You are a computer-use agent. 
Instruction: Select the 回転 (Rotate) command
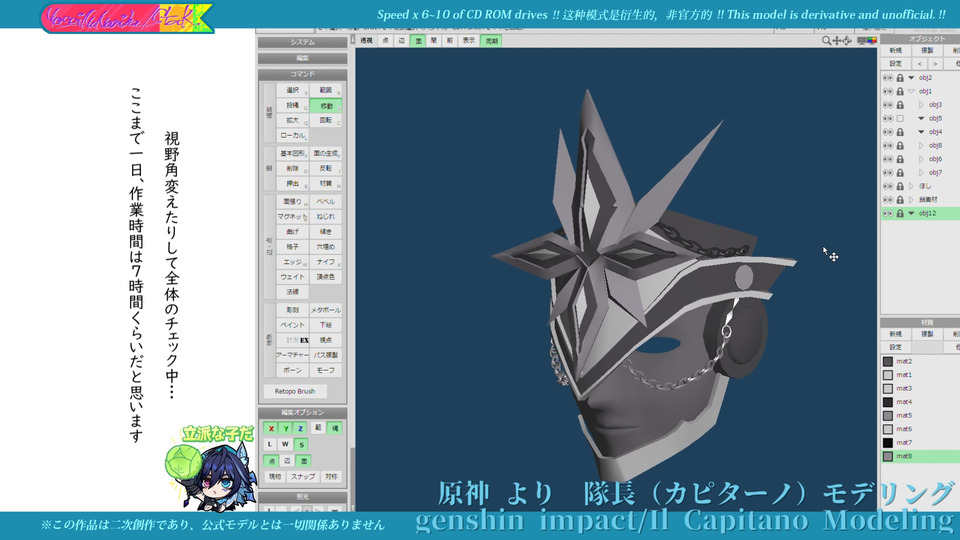326,121
